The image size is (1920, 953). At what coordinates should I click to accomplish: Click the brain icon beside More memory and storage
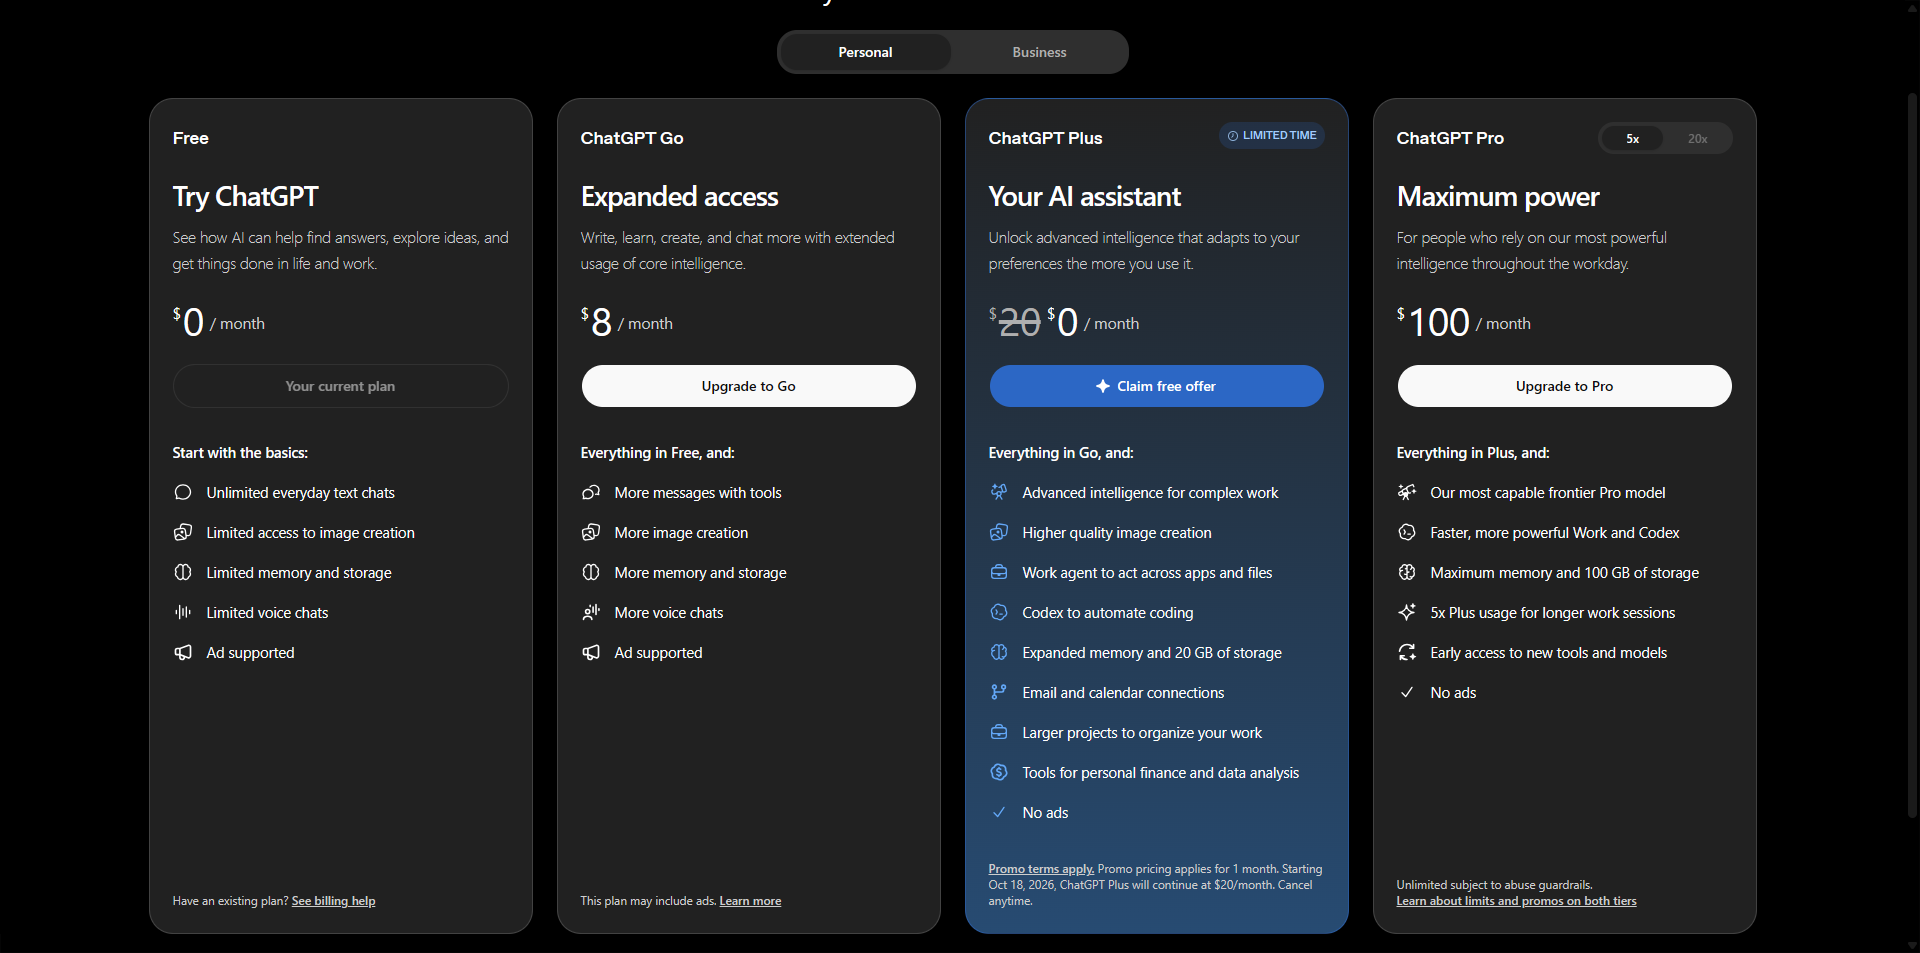[x=591, y=572]
